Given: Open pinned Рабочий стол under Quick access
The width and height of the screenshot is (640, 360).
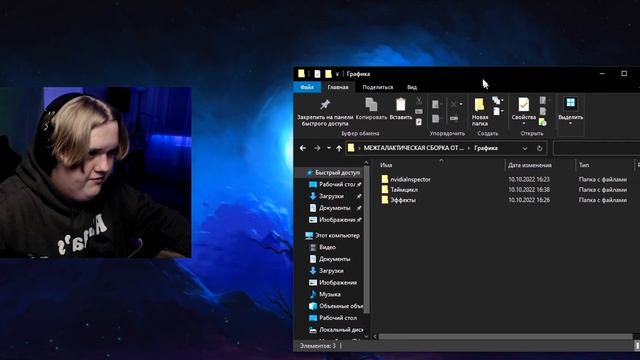Looking at the screenshot, I should [x=336, y=184].
